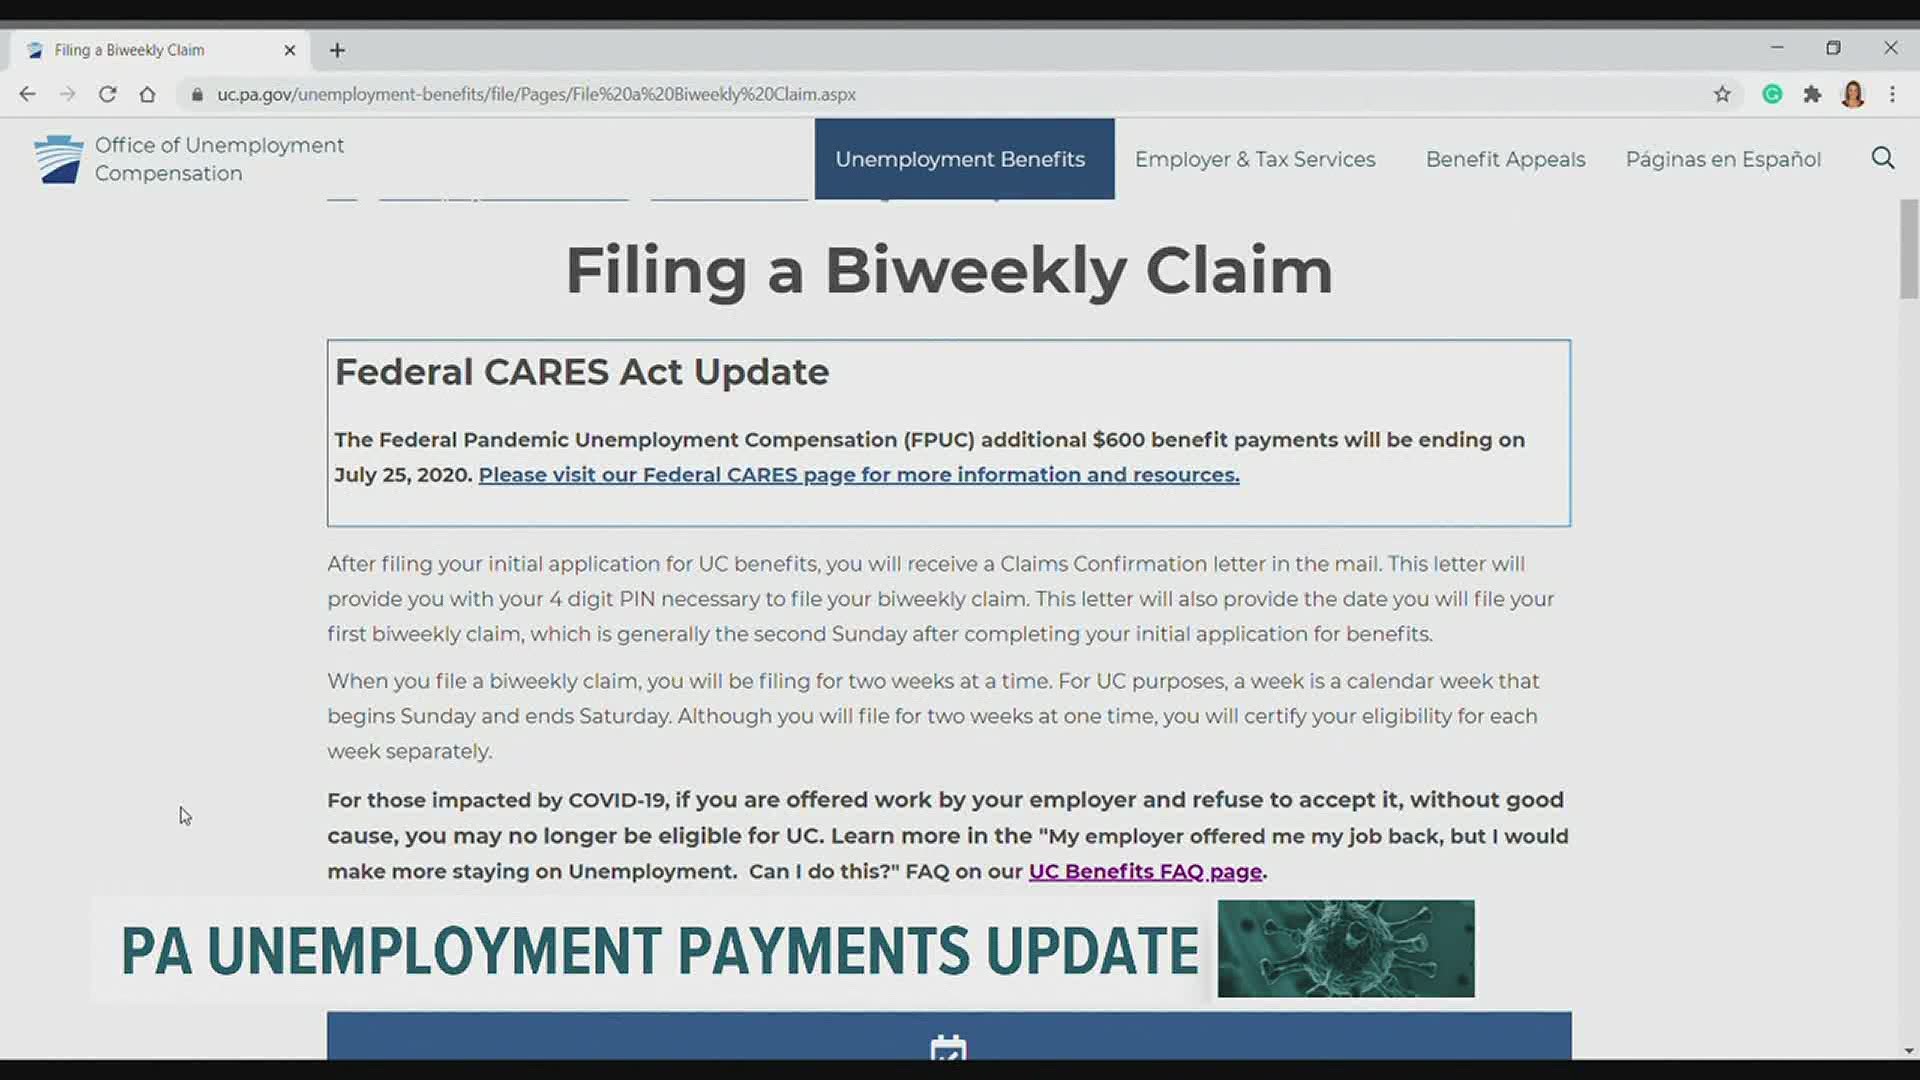The image size is (1920, 1080).
Task: Click the Employer & Tax Services menu item
Action: coord(1254,158)
